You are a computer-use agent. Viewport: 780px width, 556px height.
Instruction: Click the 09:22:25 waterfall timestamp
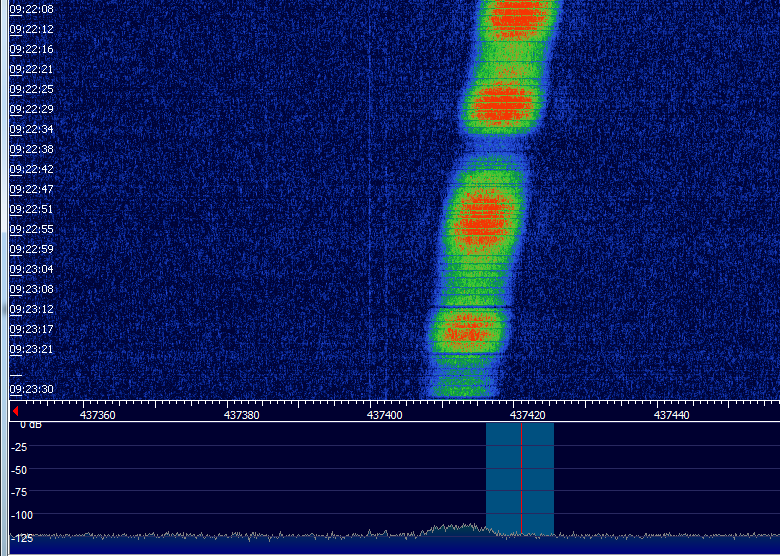click(31, 89)
